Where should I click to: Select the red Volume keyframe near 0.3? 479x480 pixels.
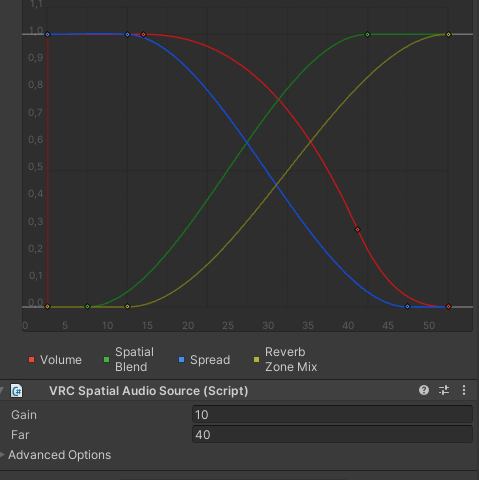coord(357,229)
